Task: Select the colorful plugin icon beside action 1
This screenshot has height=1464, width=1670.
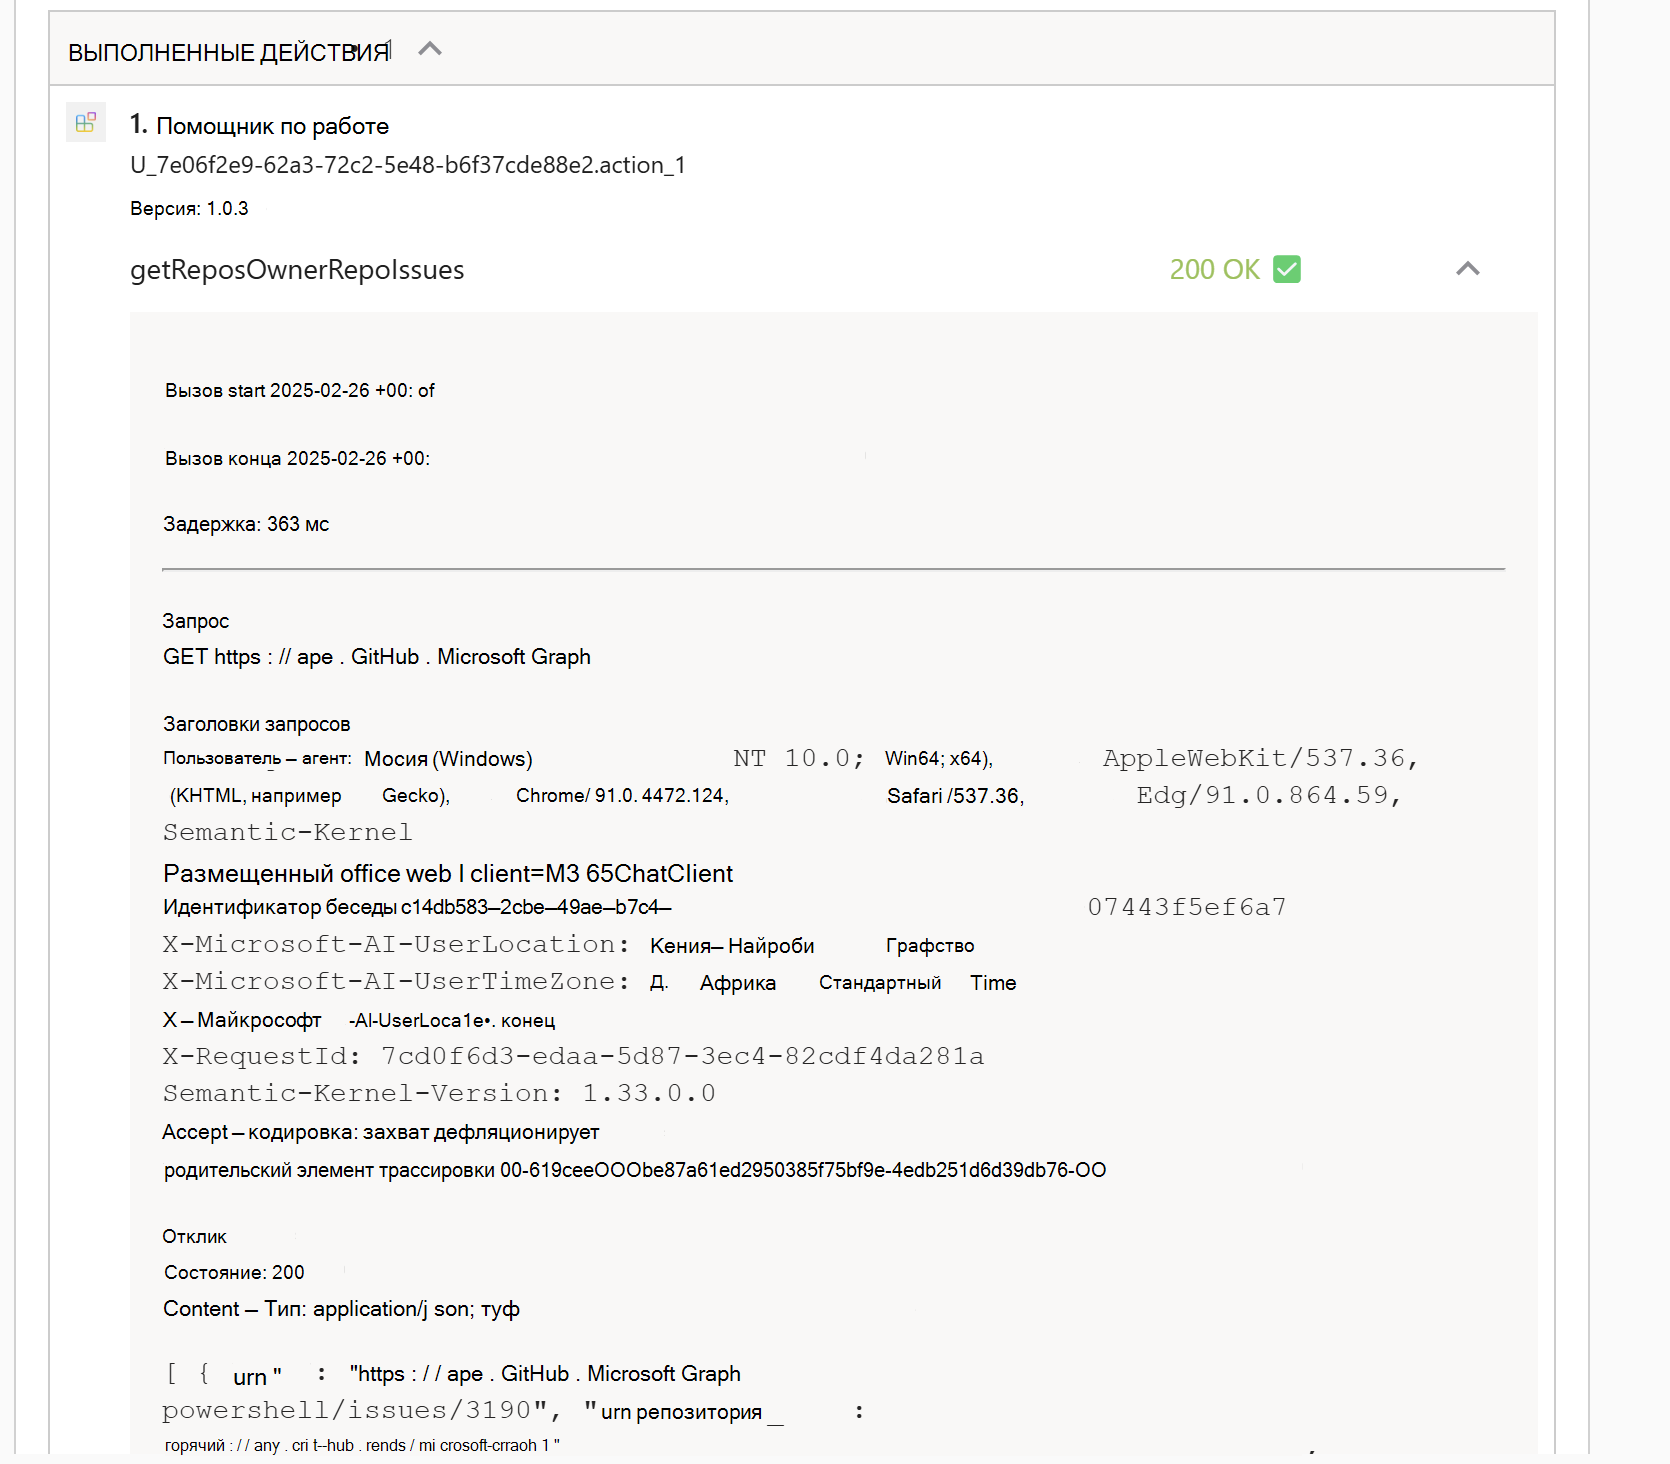Action: 86,122
